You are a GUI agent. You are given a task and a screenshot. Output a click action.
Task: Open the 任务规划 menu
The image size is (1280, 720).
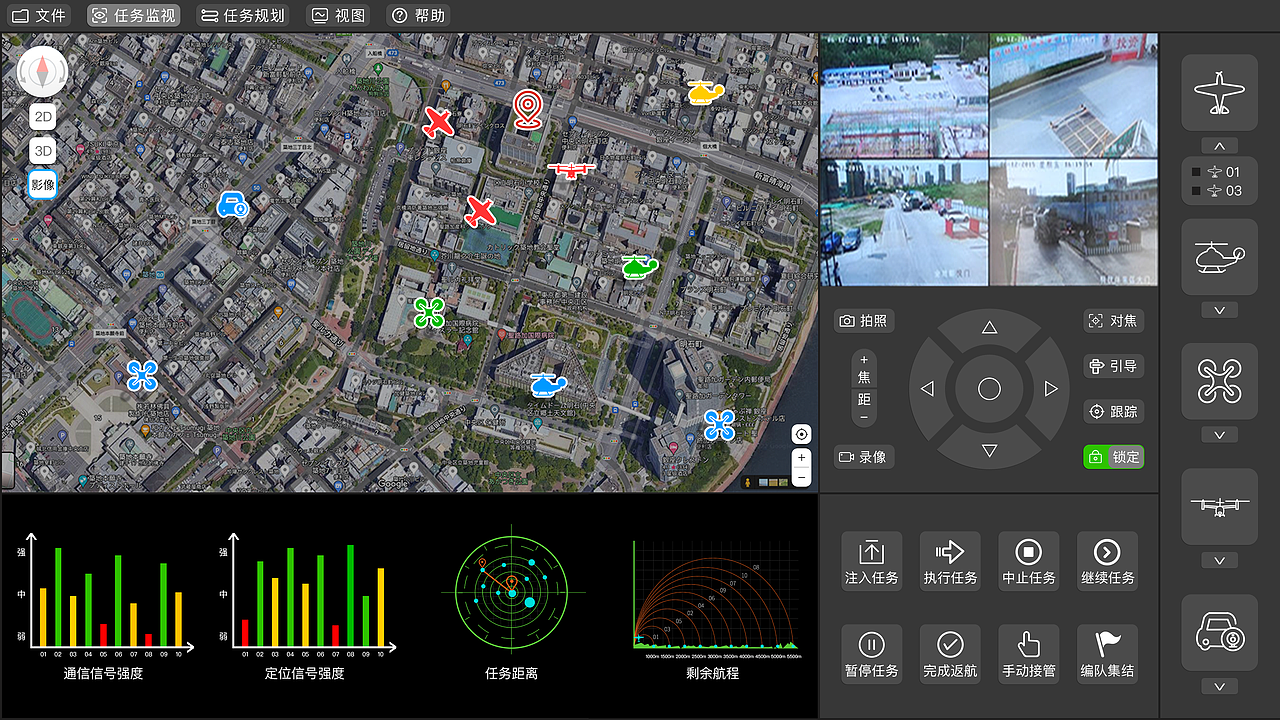pos(243,15)
